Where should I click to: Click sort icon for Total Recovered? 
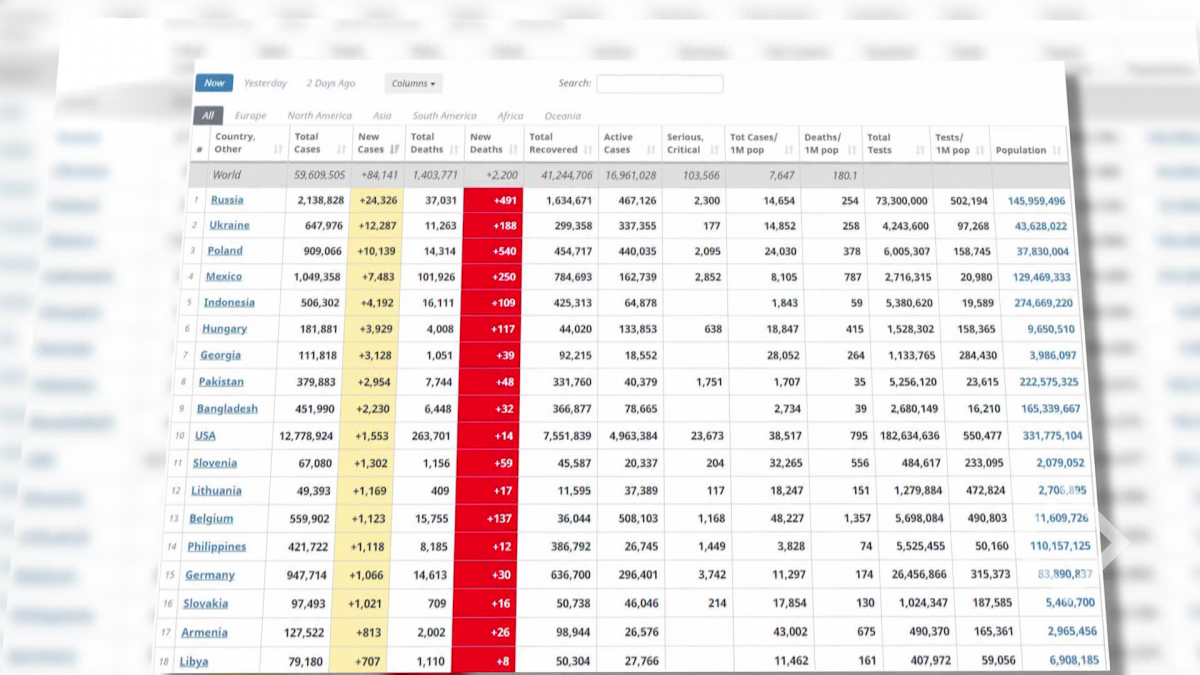coord(588,150)
